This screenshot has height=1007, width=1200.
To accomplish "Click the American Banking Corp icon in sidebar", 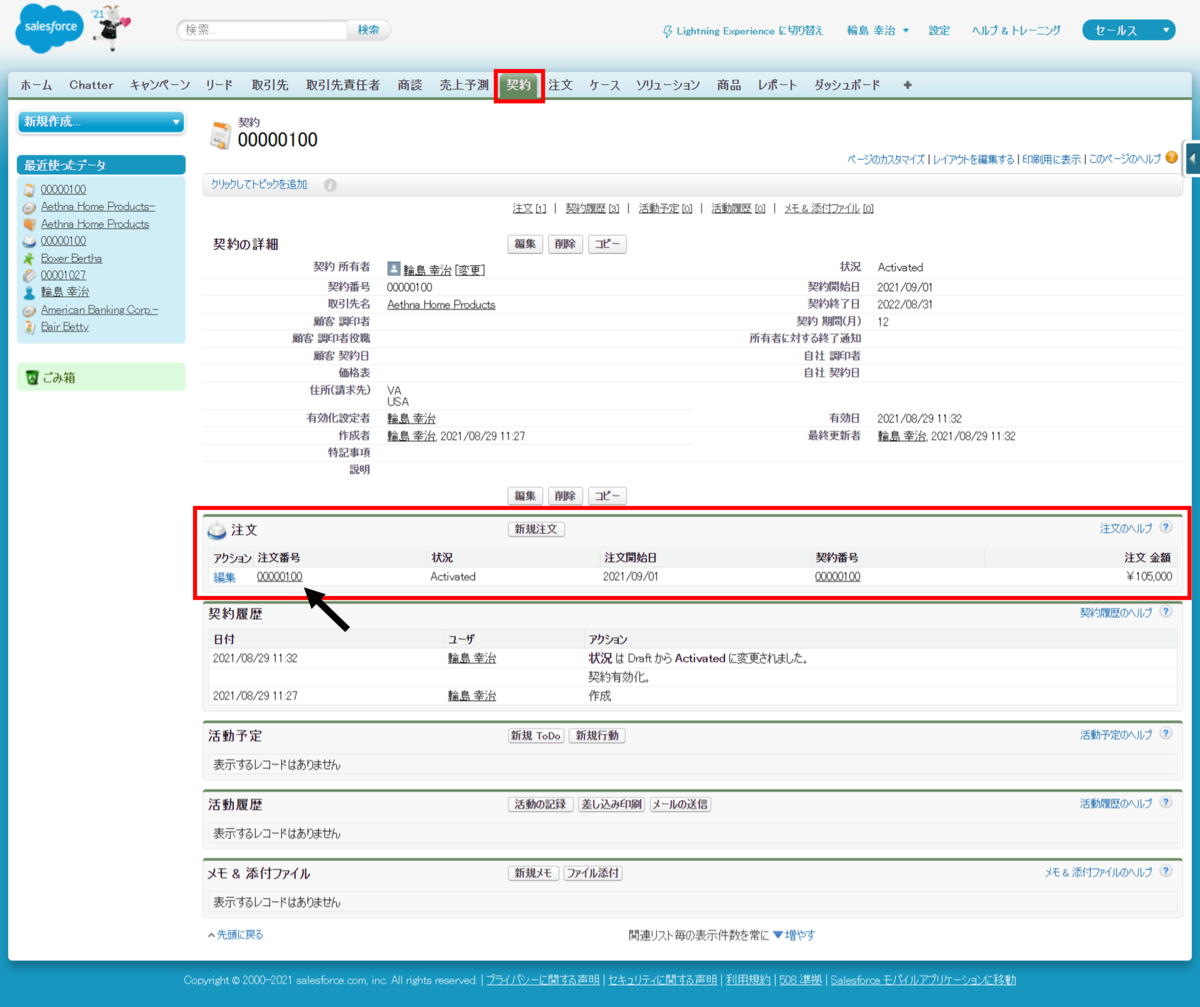I will [x=30, y=310].
